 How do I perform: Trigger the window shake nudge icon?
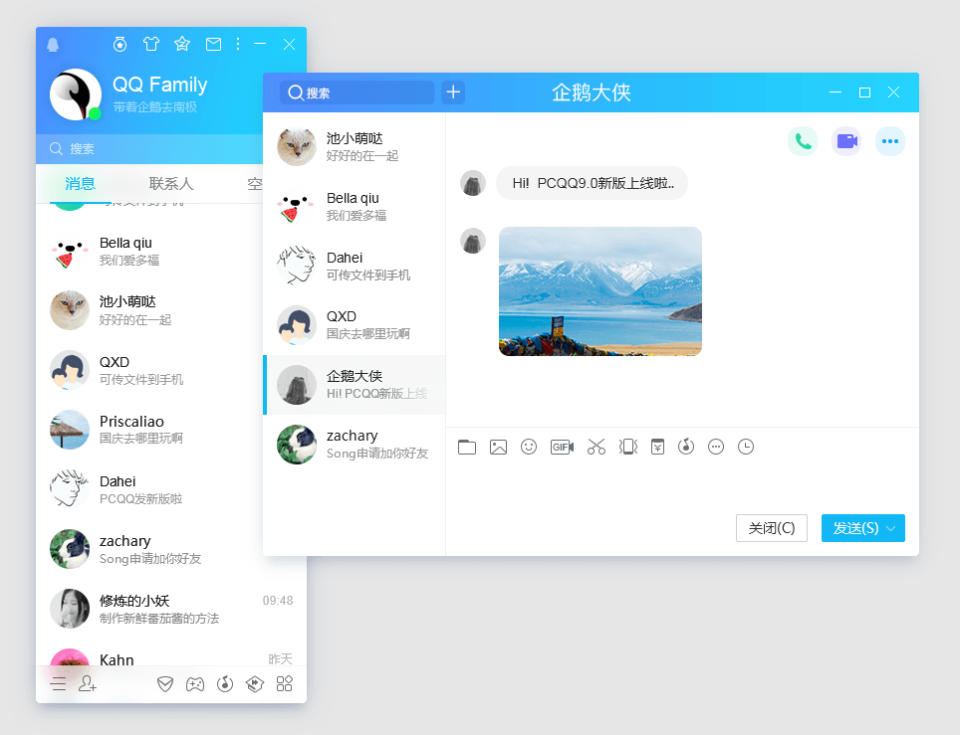pyautogui.click(x=627, y=447)
